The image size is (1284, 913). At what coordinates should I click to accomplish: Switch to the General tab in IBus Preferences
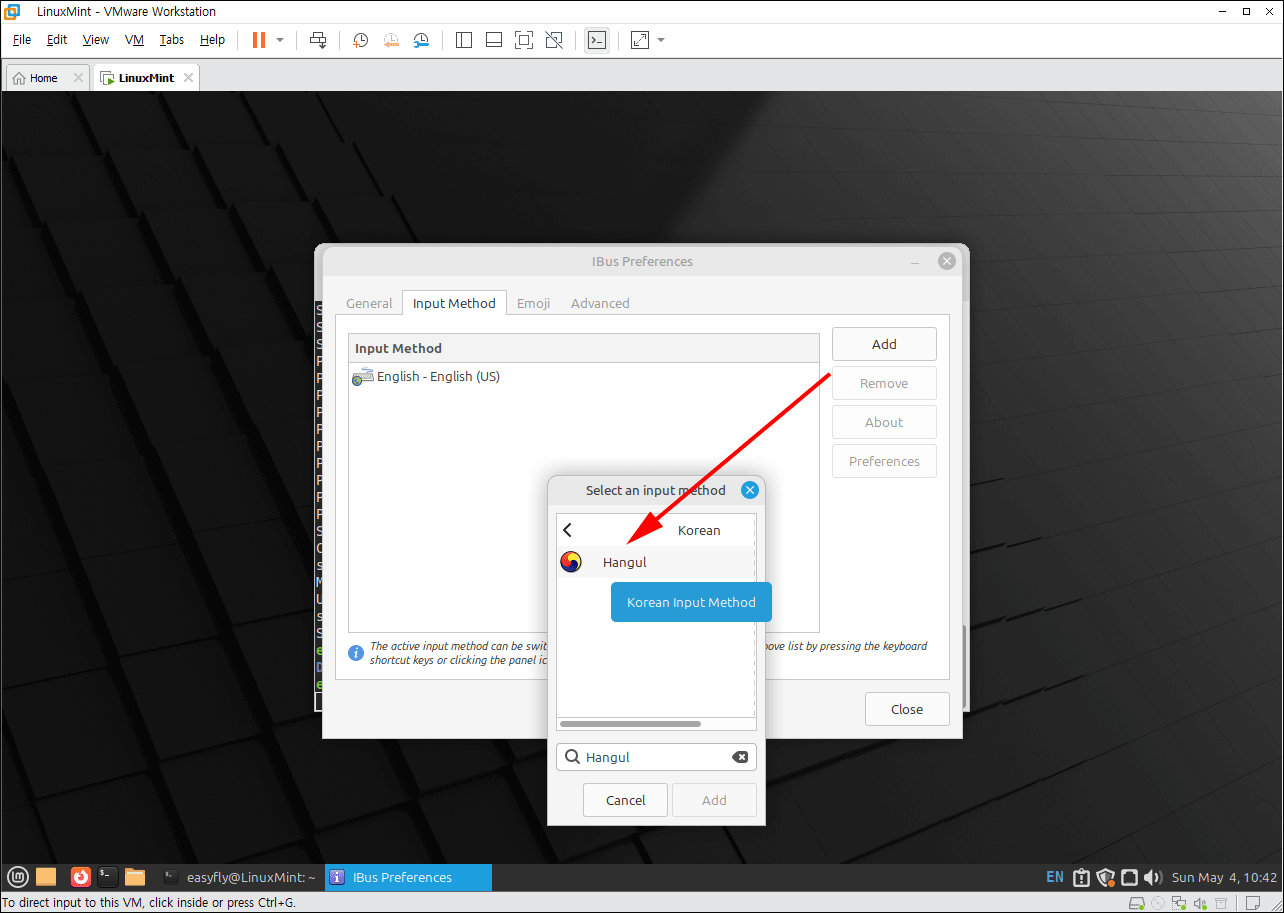(x=369, y=303)
